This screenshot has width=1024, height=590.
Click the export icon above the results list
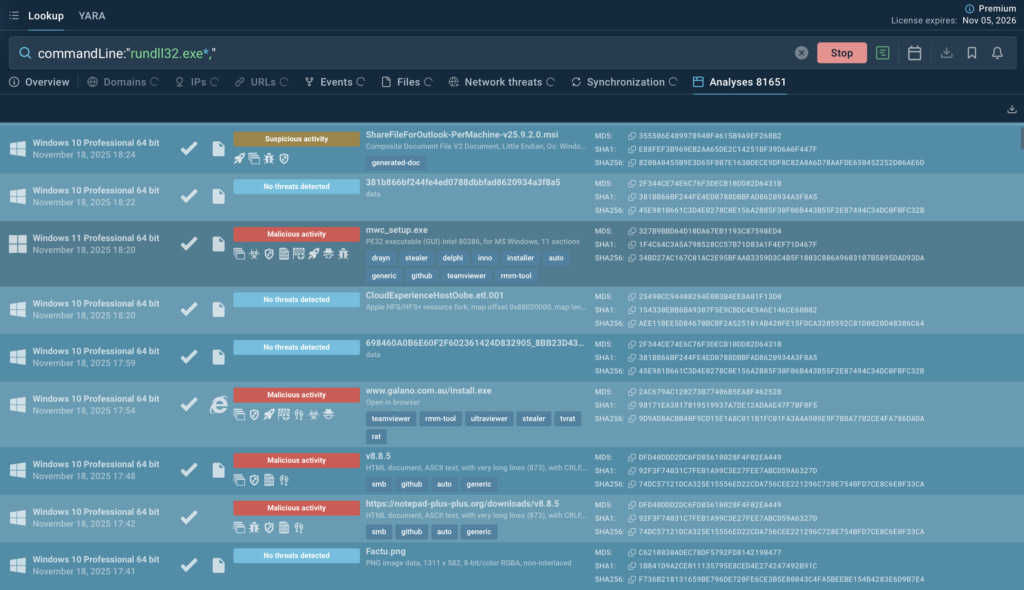[x=1010, y=108]
